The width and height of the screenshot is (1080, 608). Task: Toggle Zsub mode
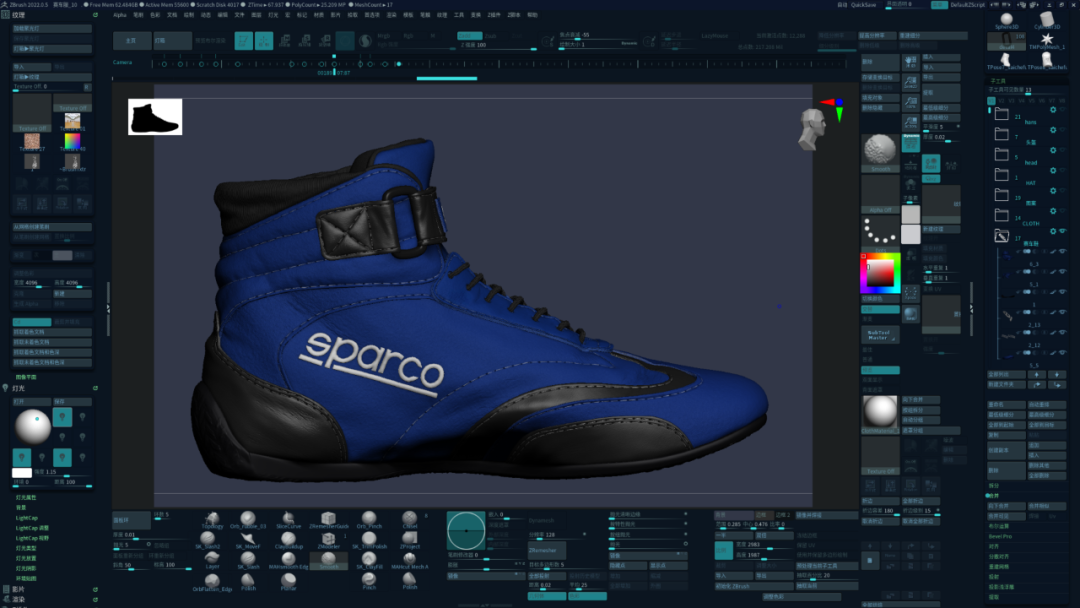490,36
